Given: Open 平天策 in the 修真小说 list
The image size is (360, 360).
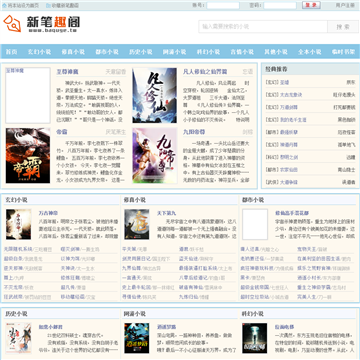Looking at the screenshot, I should pyautogui.click(x=129, y=249).
